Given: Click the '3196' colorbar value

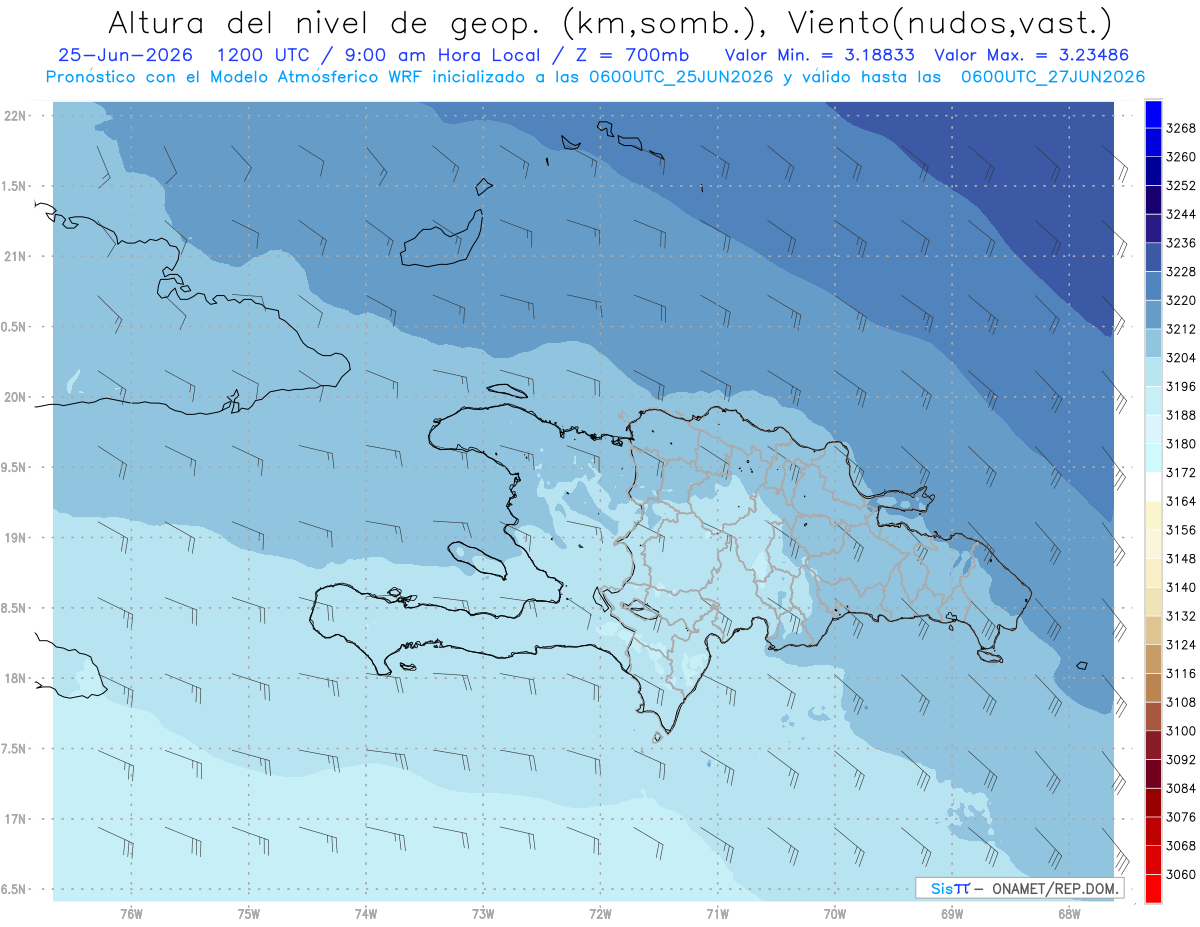Looking at the screenshot, I should (1181, 387).
